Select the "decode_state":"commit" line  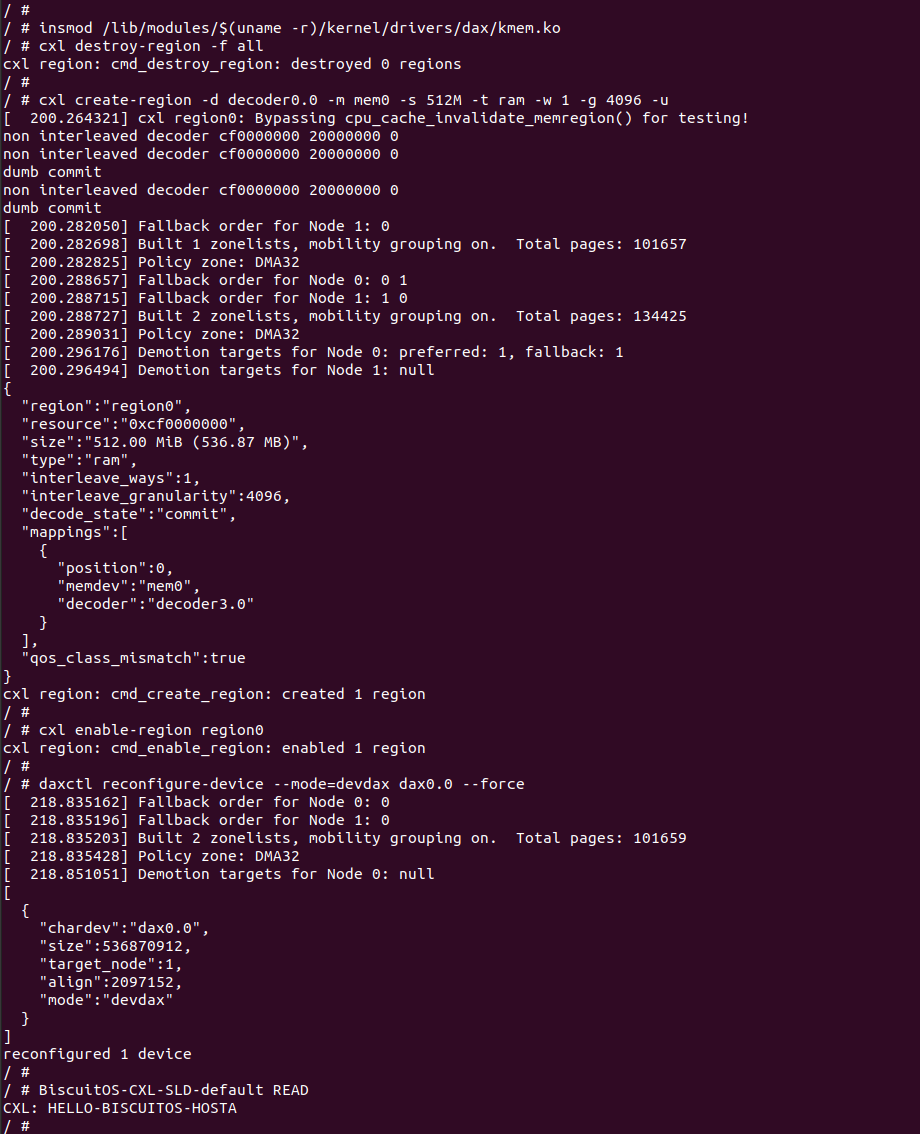pyautogui.click(x=128, y=514)
